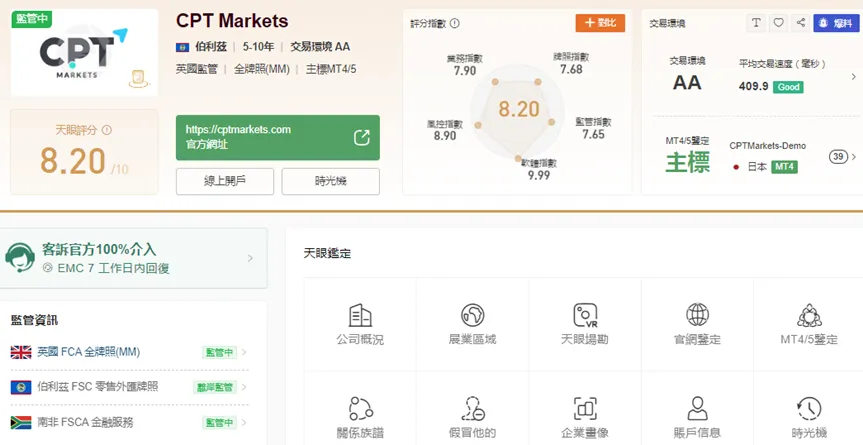Viewport: 863px width, 445px height.
Task: Click the Belize flag in the regulation list
Action: pos(21,387)
